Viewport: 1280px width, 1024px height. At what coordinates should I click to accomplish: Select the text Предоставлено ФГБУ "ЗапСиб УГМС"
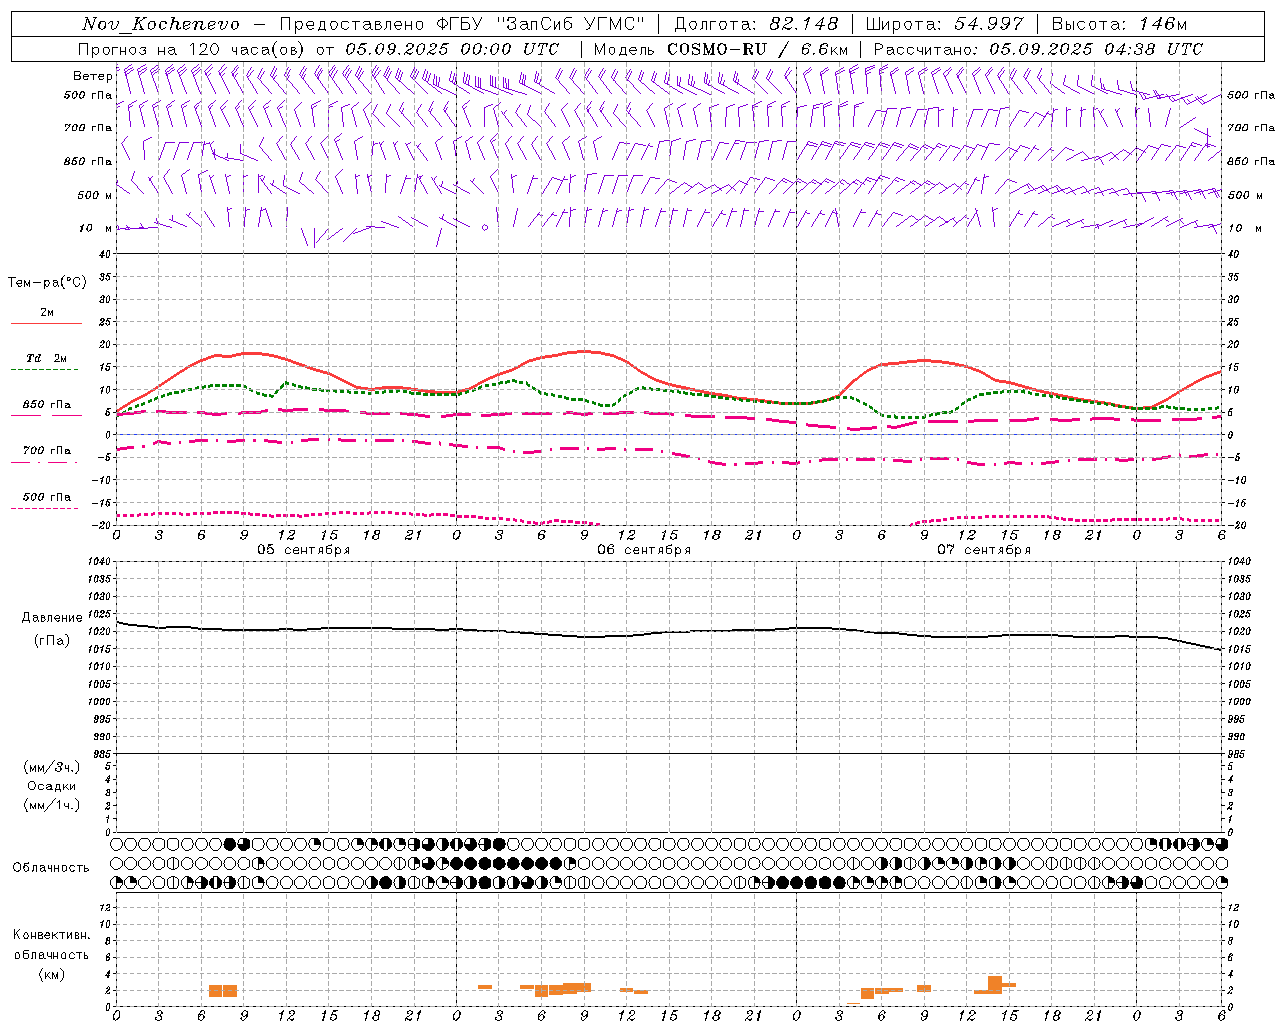(463, 24)
